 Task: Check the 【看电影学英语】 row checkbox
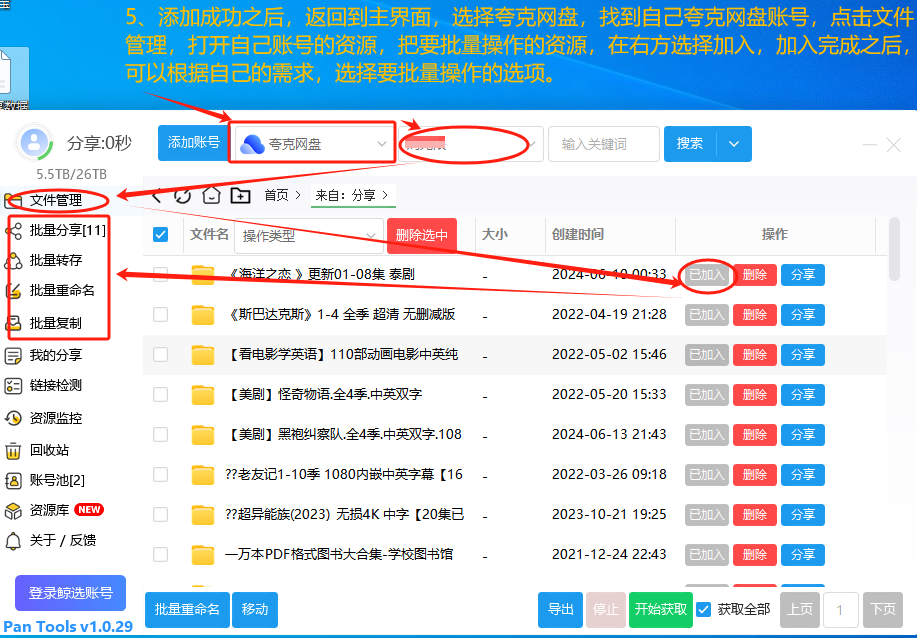coord(160,354)
